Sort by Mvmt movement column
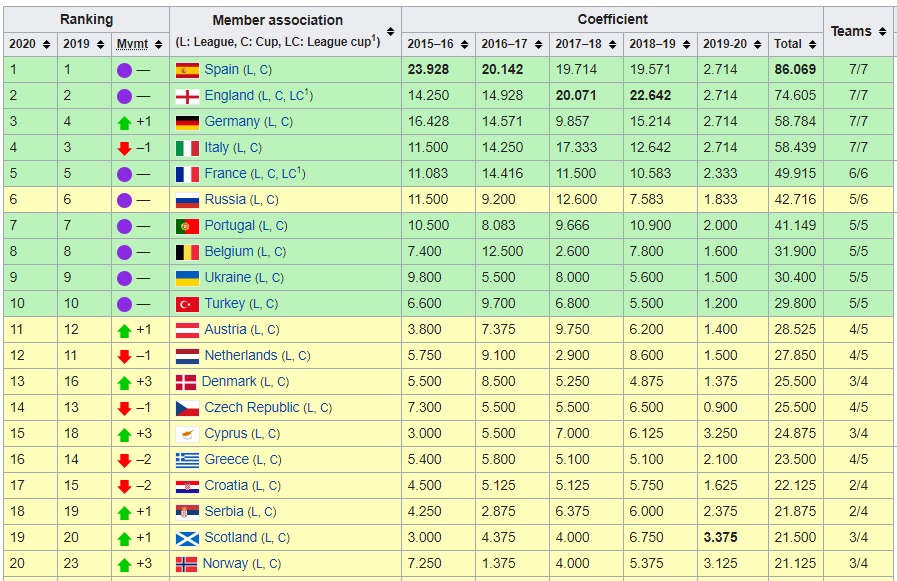This screenshot has width=897, height=581. 158,45
